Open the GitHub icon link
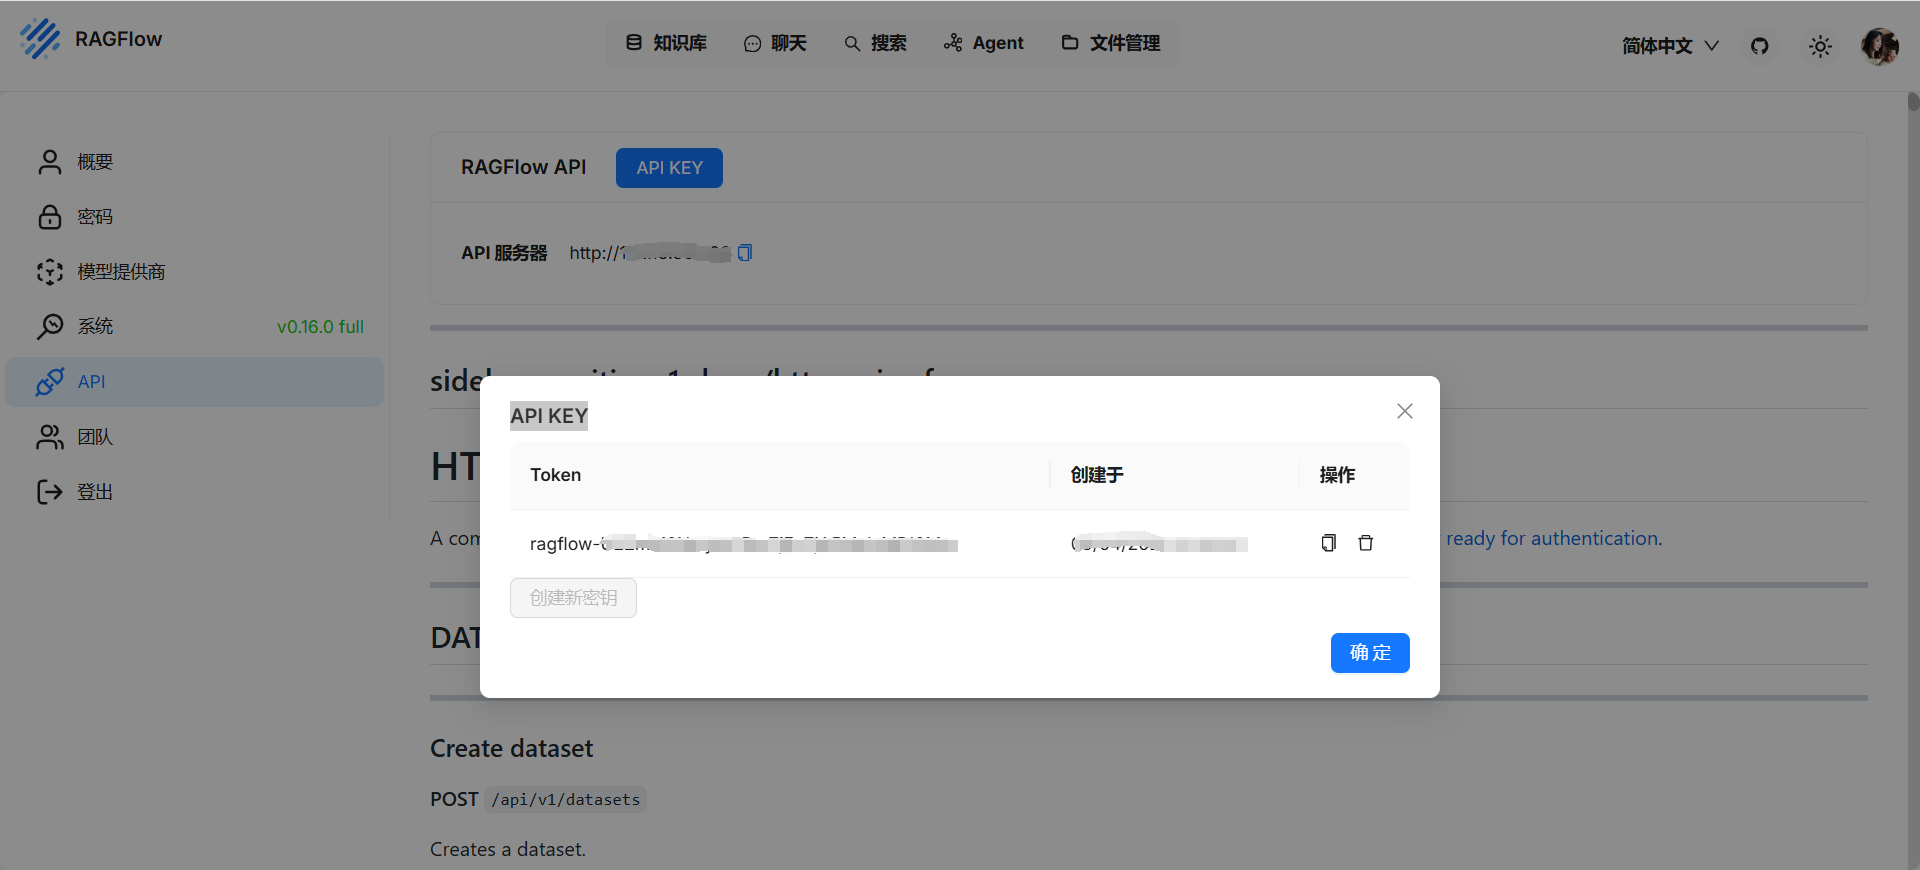The height and width of the screenshot is (870, 1920). 1760,46
